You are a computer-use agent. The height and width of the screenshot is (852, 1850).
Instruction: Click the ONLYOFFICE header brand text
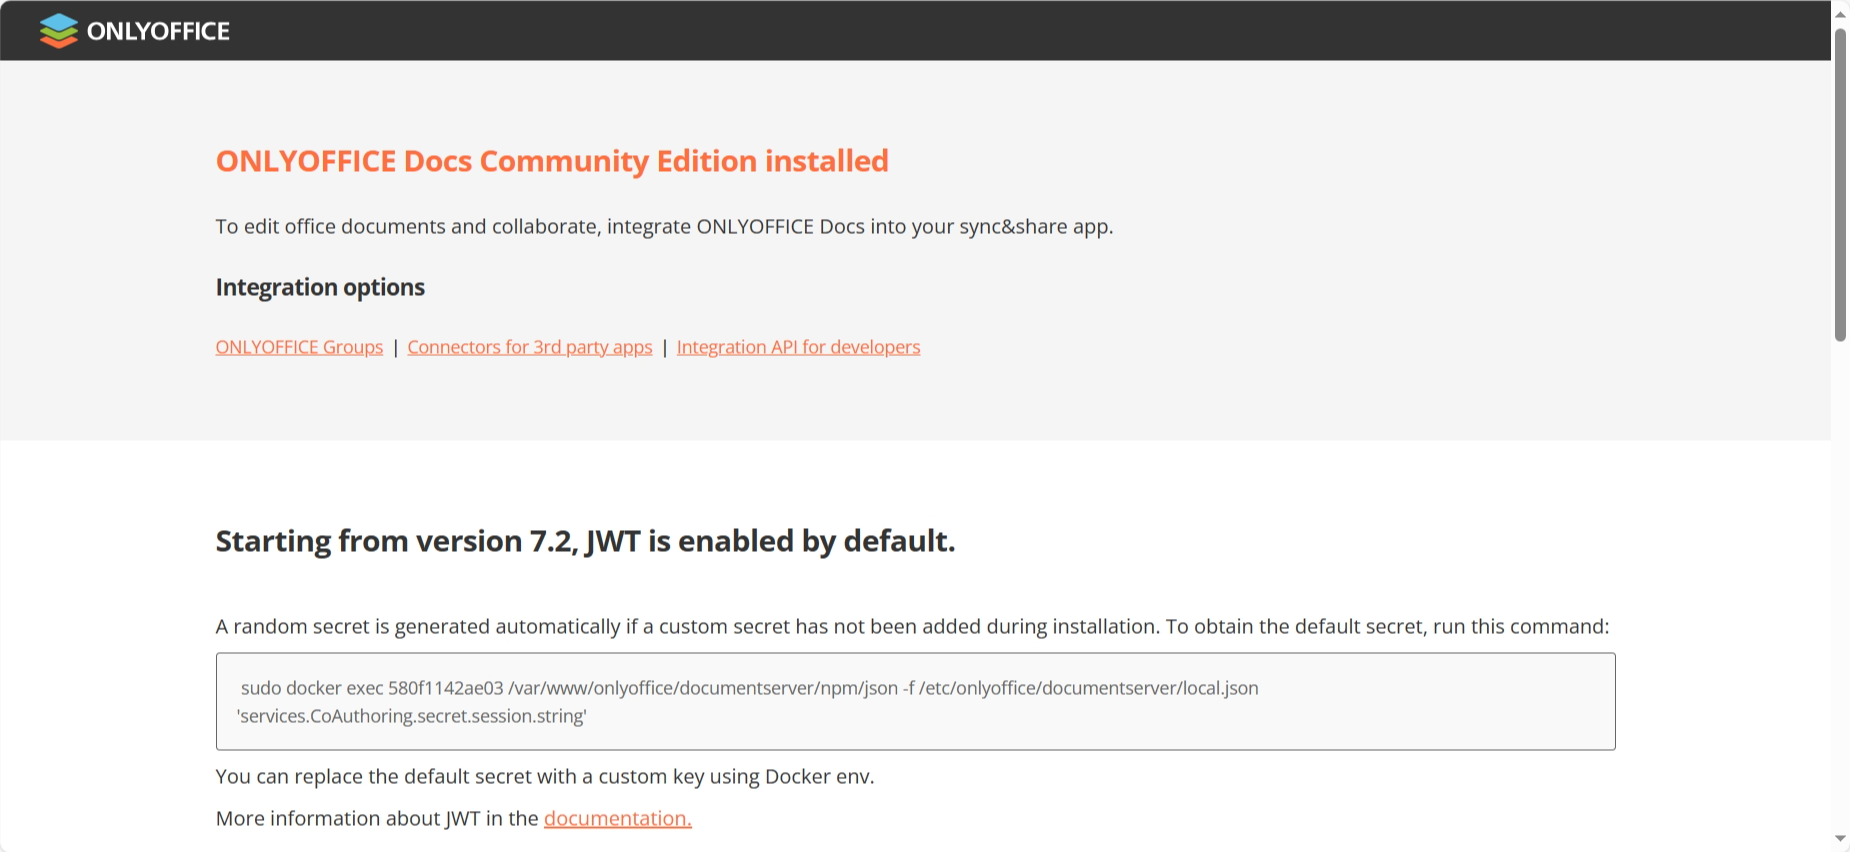click(x=158, y=31)
